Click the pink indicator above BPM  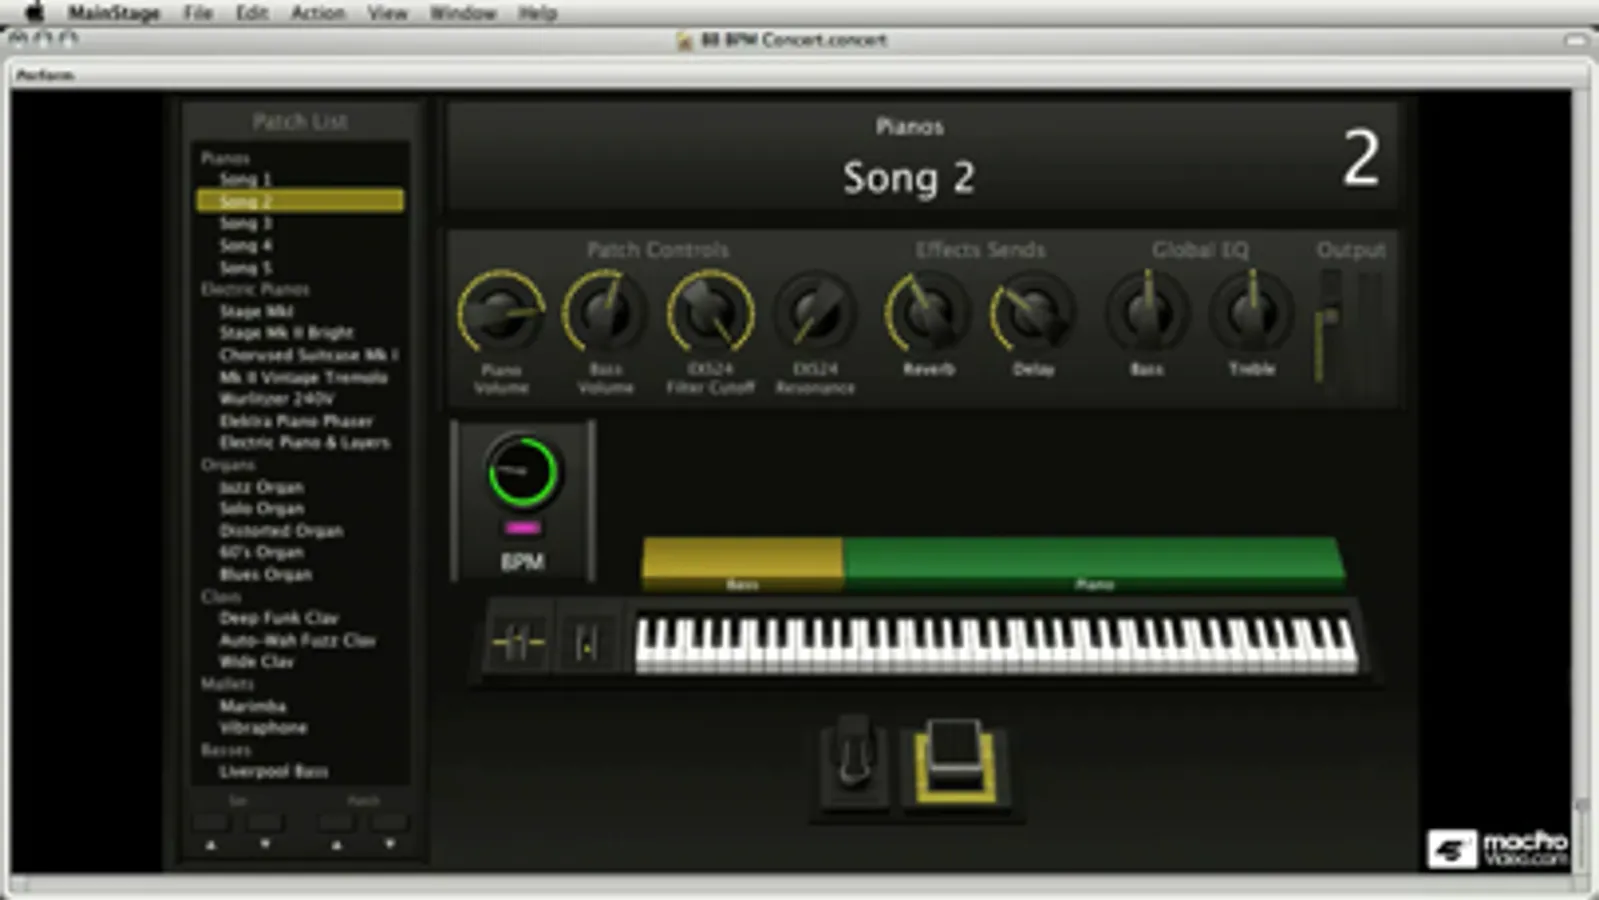[522, 527]
